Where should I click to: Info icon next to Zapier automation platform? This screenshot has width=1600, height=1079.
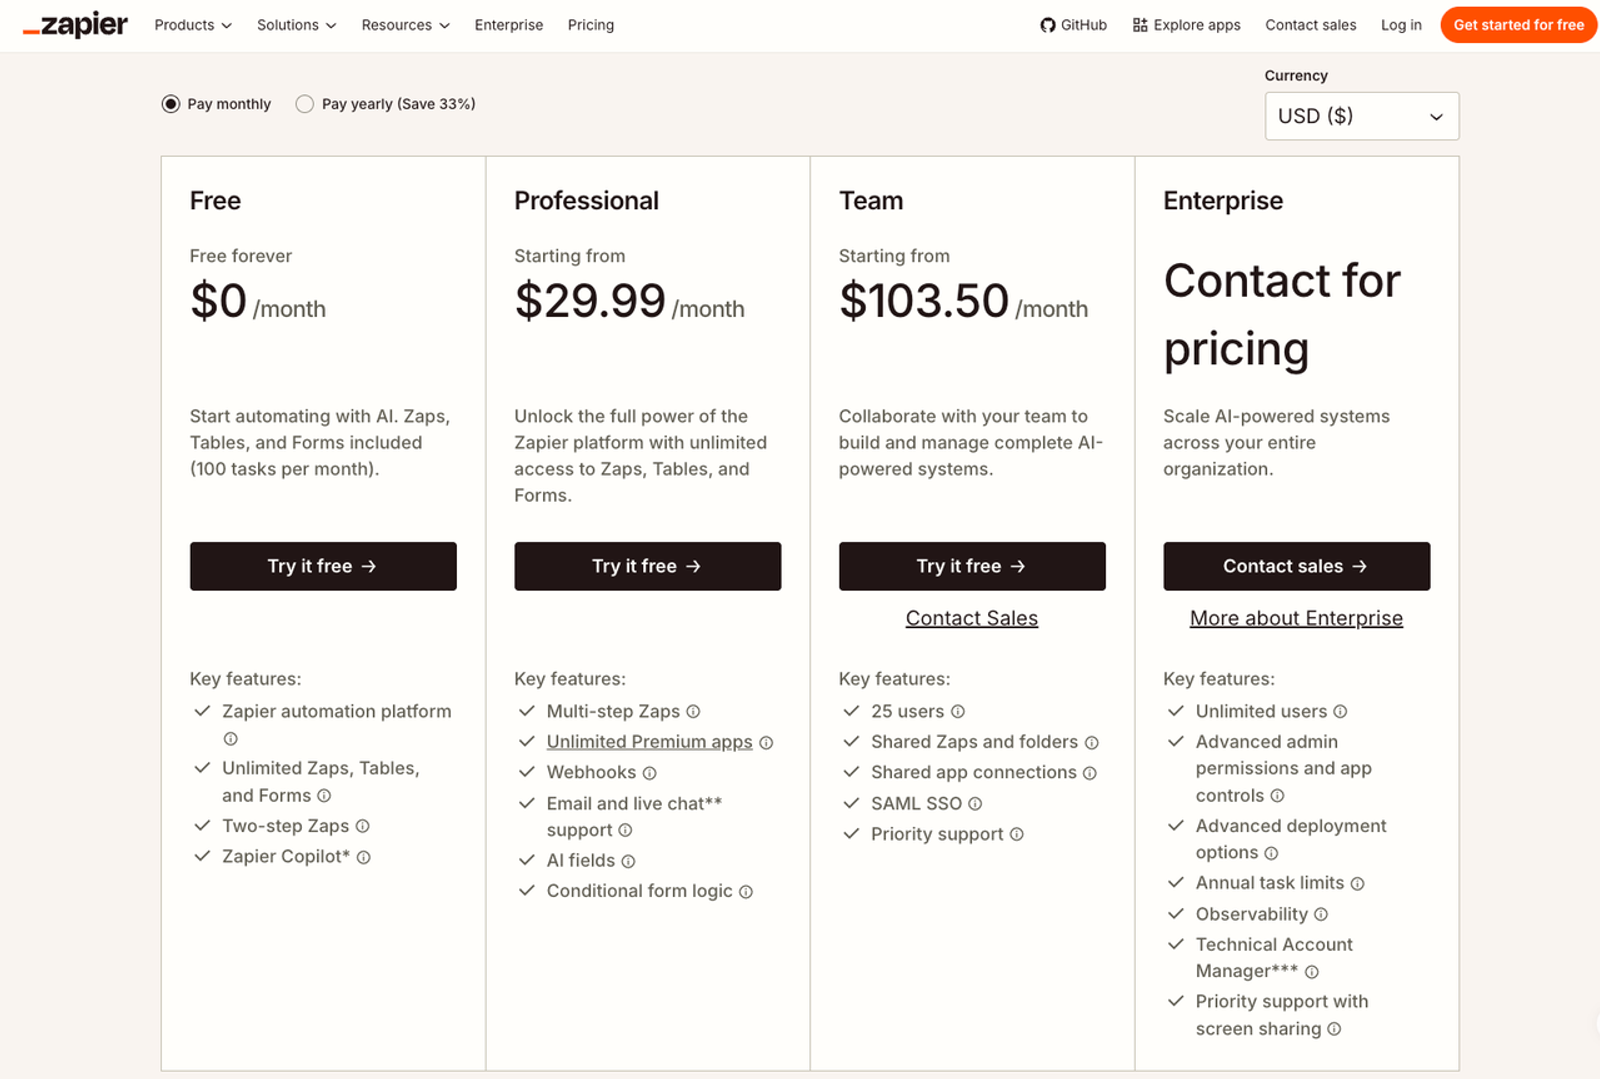coord(230,739)
